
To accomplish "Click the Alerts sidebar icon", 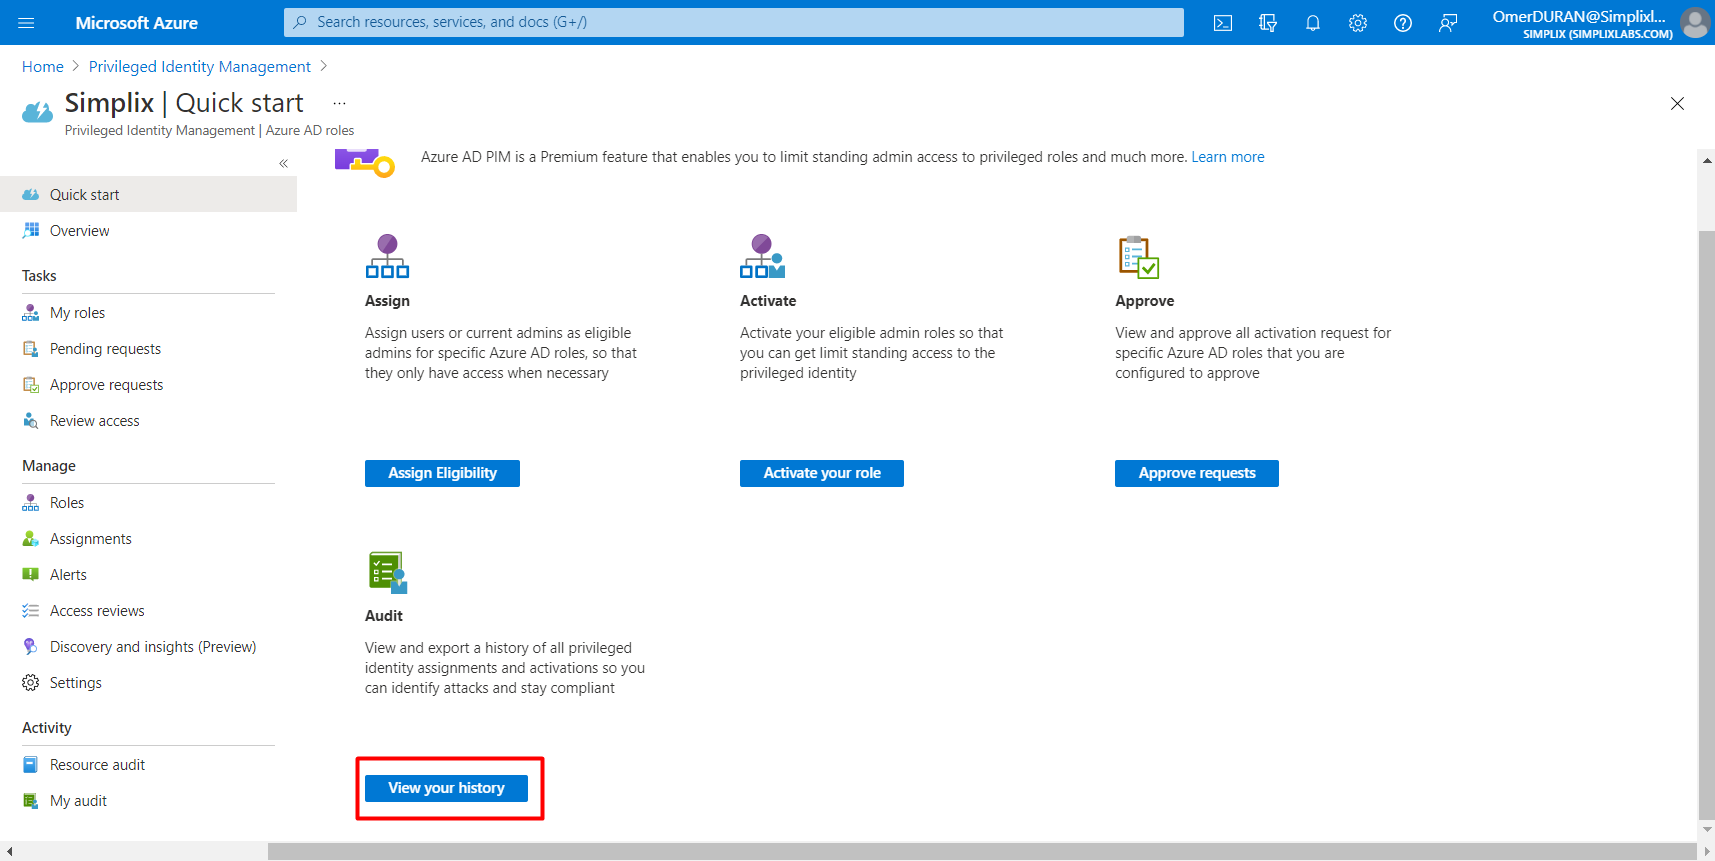I will 31,575.
